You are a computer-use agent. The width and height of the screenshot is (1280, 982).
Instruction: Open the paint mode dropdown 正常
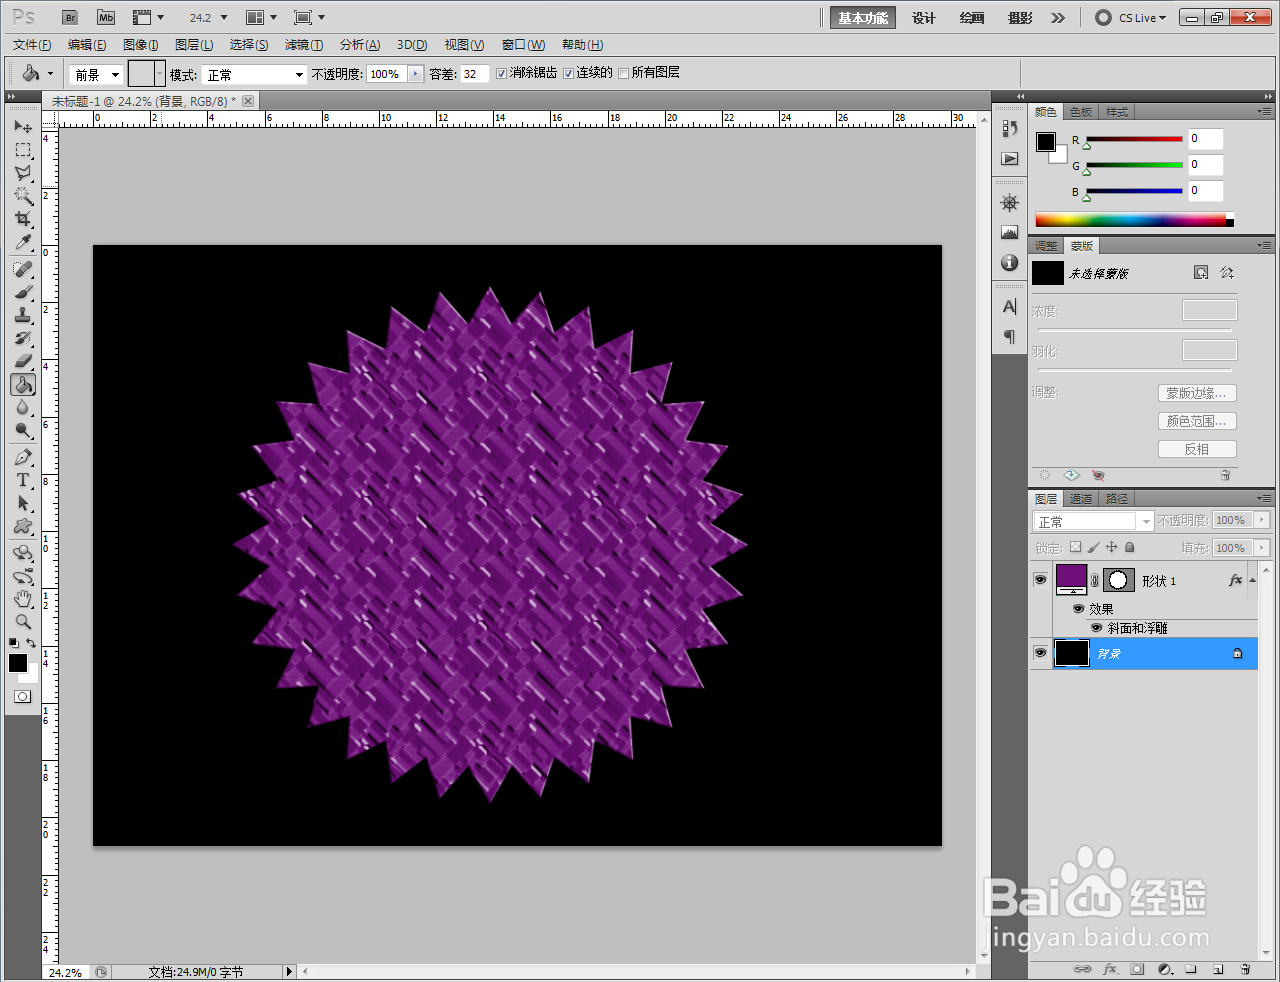255,74
